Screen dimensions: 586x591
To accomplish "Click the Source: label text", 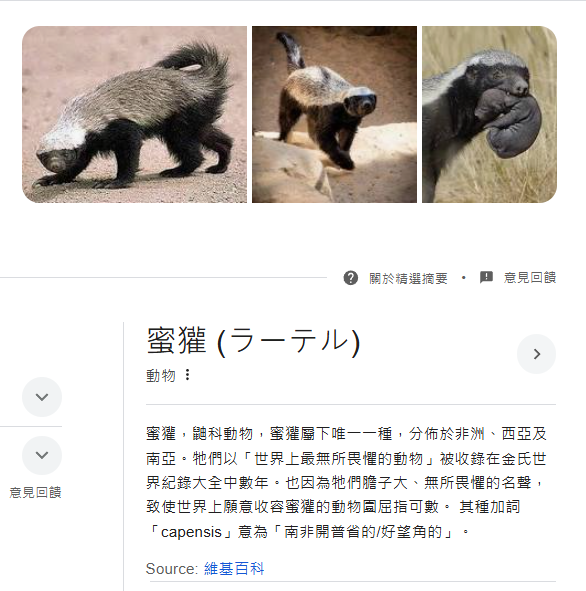I will pos(172,568).
